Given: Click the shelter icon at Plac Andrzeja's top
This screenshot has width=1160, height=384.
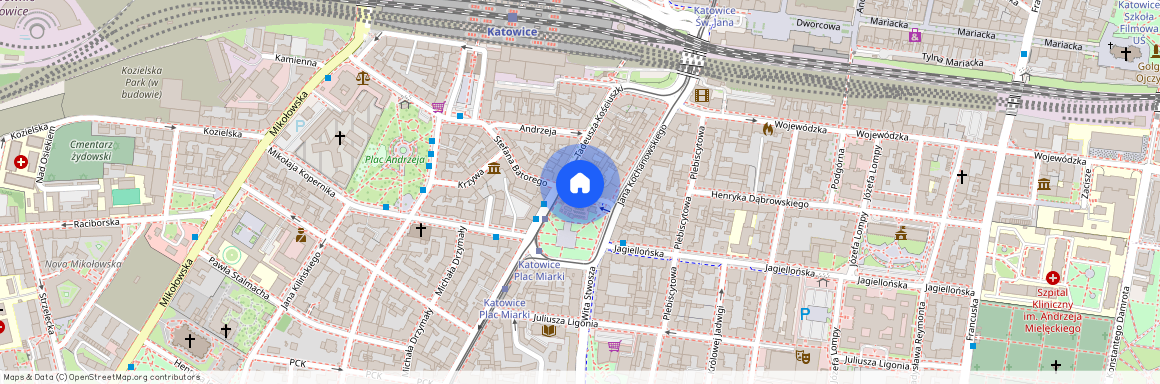Looking at the screenshot, I should (x=404, y=104).
